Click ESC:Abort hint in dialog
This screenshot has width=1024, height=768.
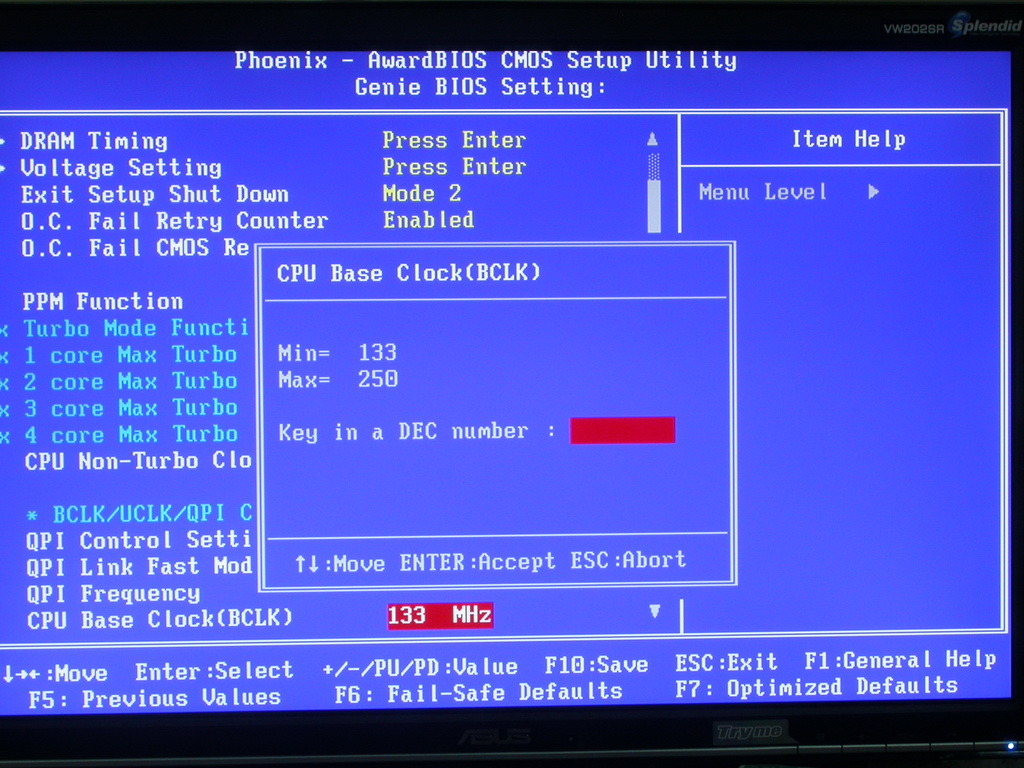coord(628,560)
